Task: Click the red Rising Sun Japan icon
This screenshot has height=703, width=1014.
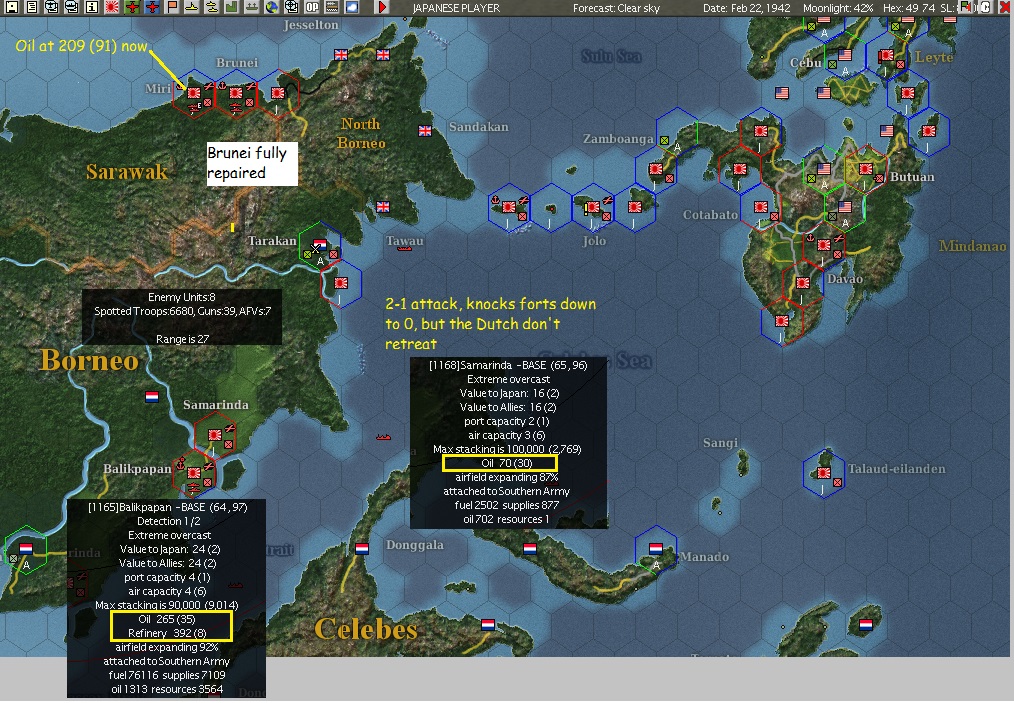Action: (x=112, y=7)
